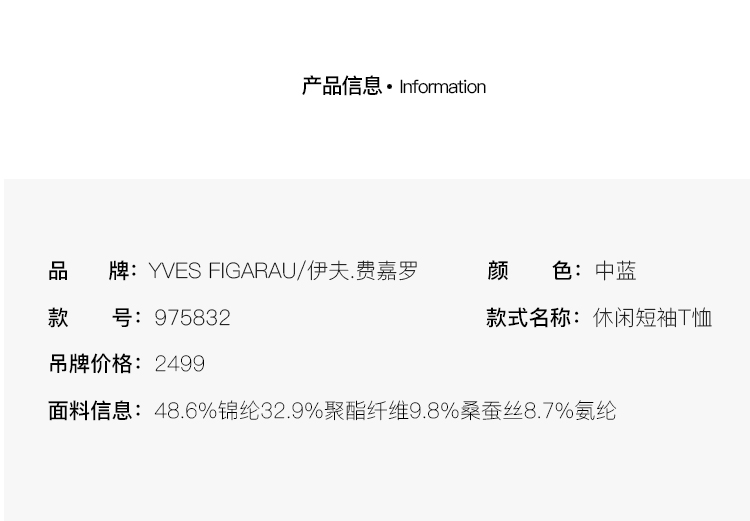Image resolution: width=750 pixels, height=521 pixels.
Task: Click the tag price 2499
Action: click(x=180, y=364)
